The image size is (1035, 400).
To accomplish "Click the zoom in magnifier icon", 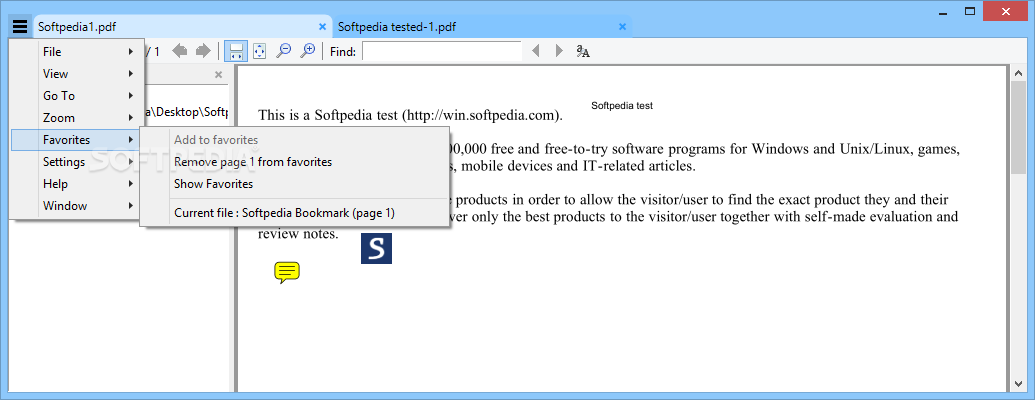I will (x=308, y=51).
